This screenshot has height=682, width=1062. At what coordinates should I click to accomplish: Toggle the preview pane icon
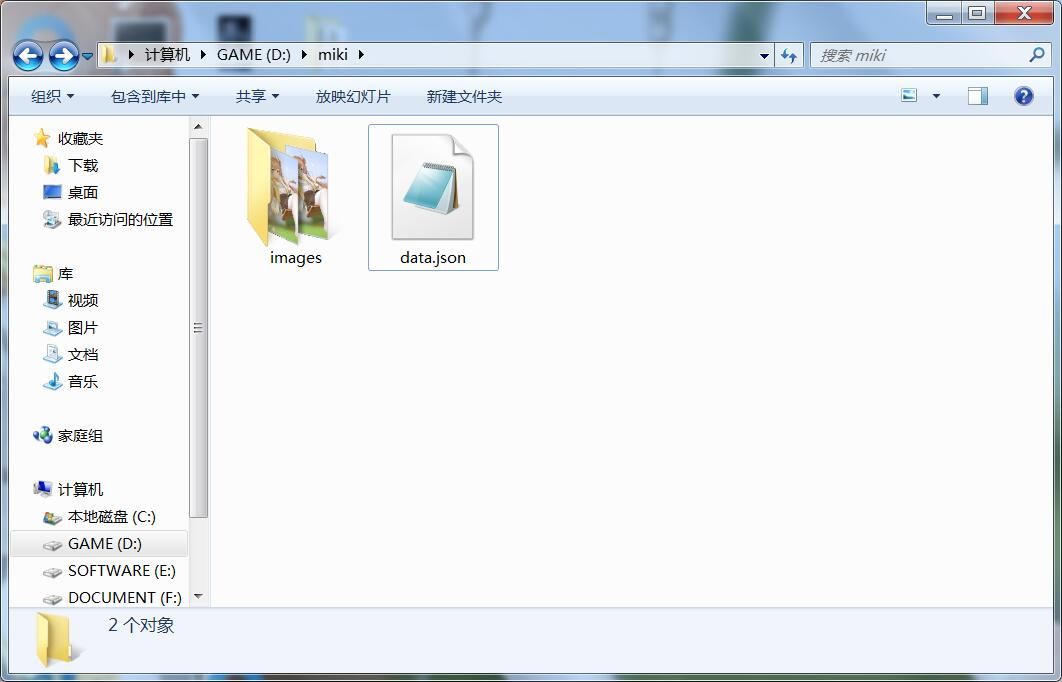pos(977,96)
